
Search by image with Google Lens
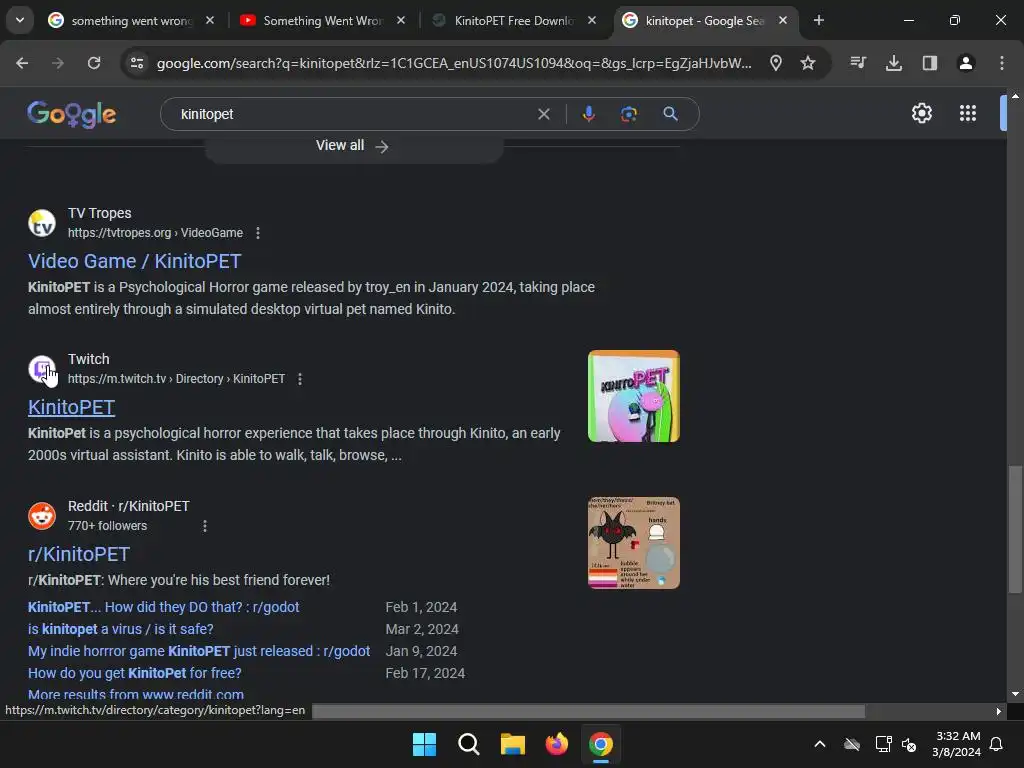pos(629,114)
